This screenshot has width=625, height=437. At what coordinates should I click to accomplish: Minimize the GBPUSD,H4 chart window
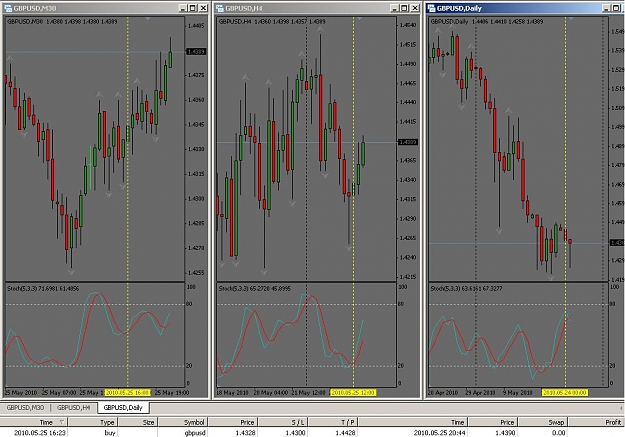[394, 8]
